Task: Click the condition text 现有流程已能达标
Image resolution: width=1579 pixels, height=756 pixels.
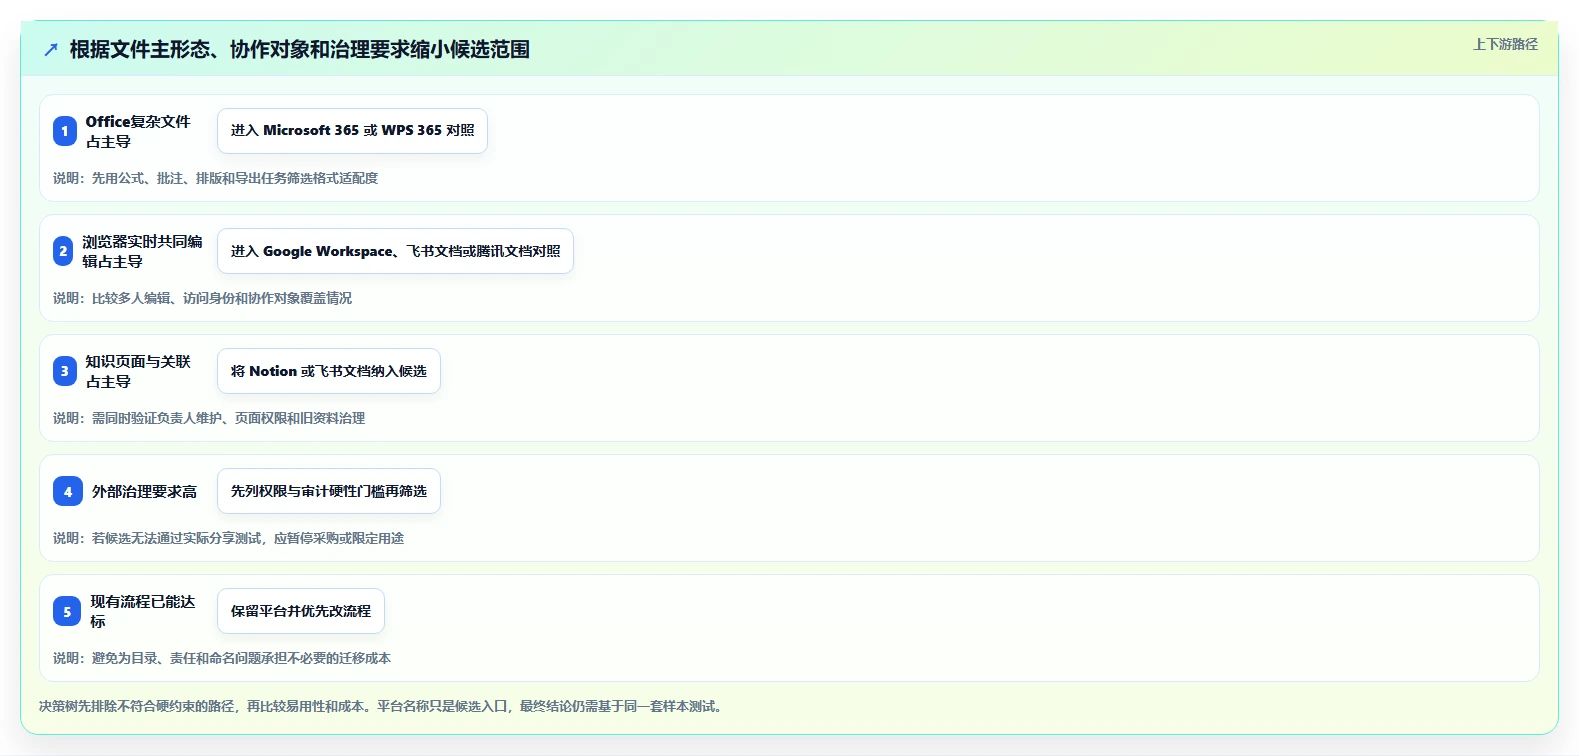Action: (143, 611)
